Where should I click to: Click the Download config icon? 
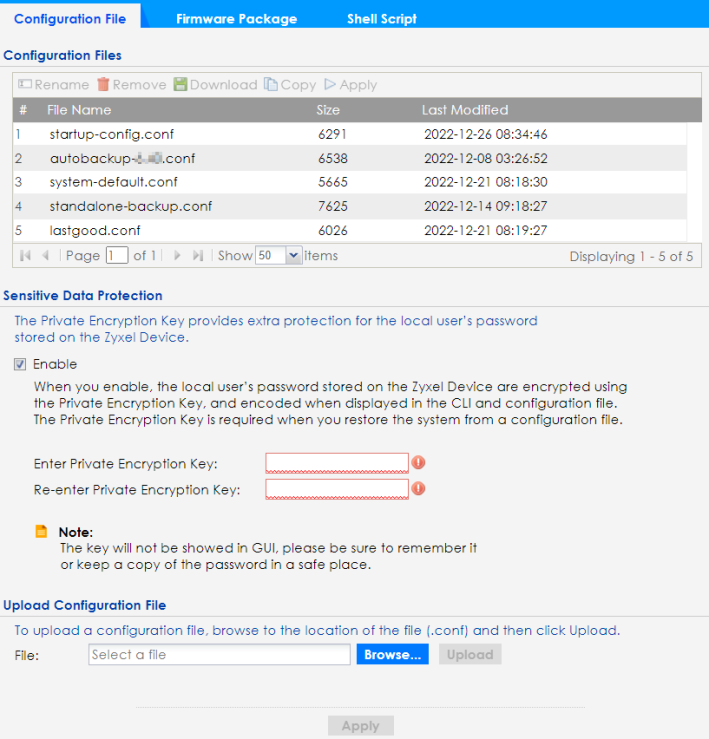180,85
